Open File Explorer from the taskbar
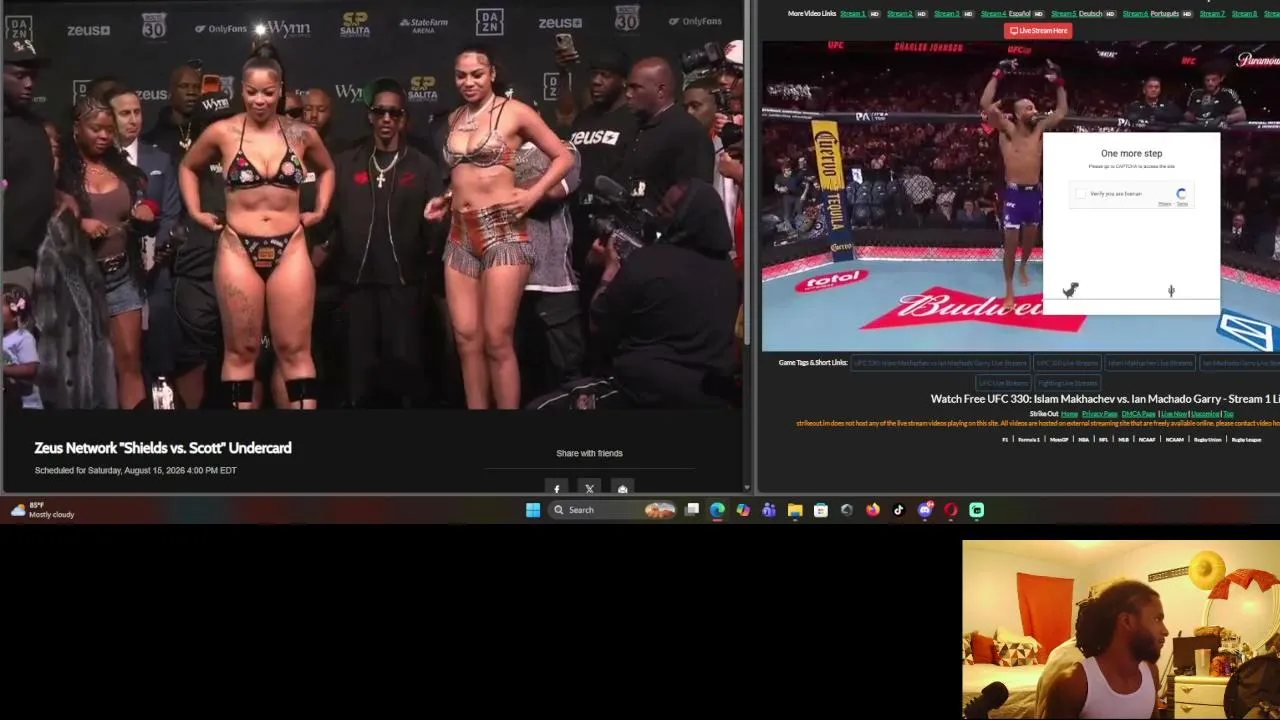The width and height of the screenshot is (1280, 720). click(795, 510)
